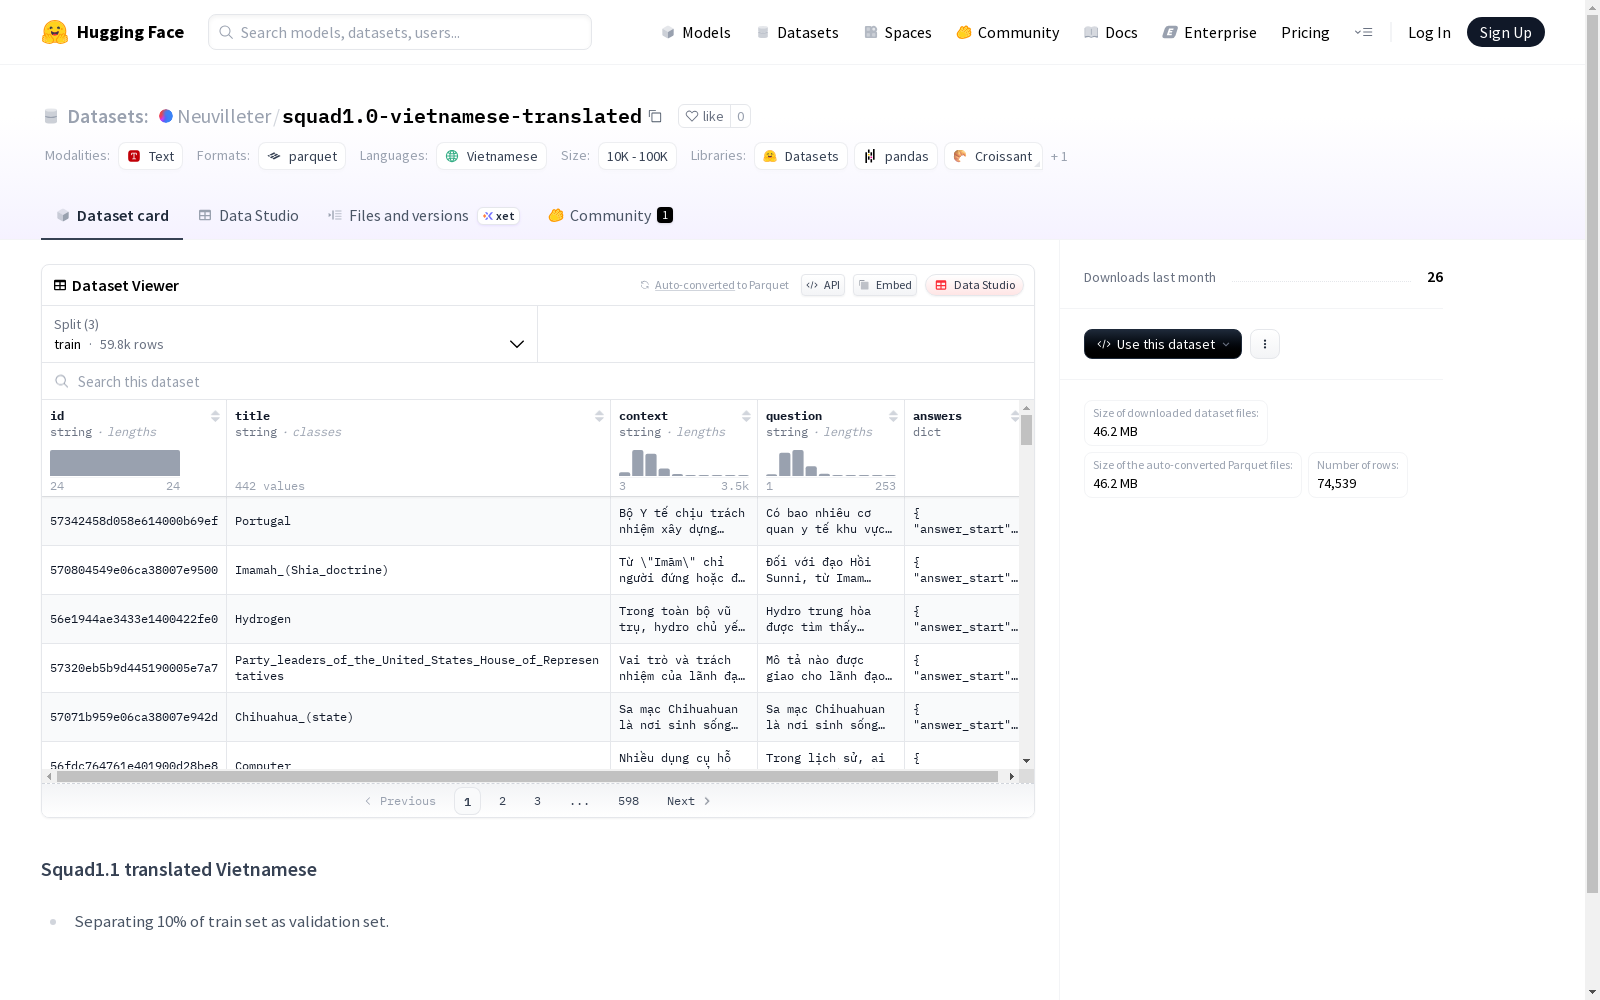Jump to page 598 of the dataset
The height and width of the screenshot is (1000, 1600).
628,801
